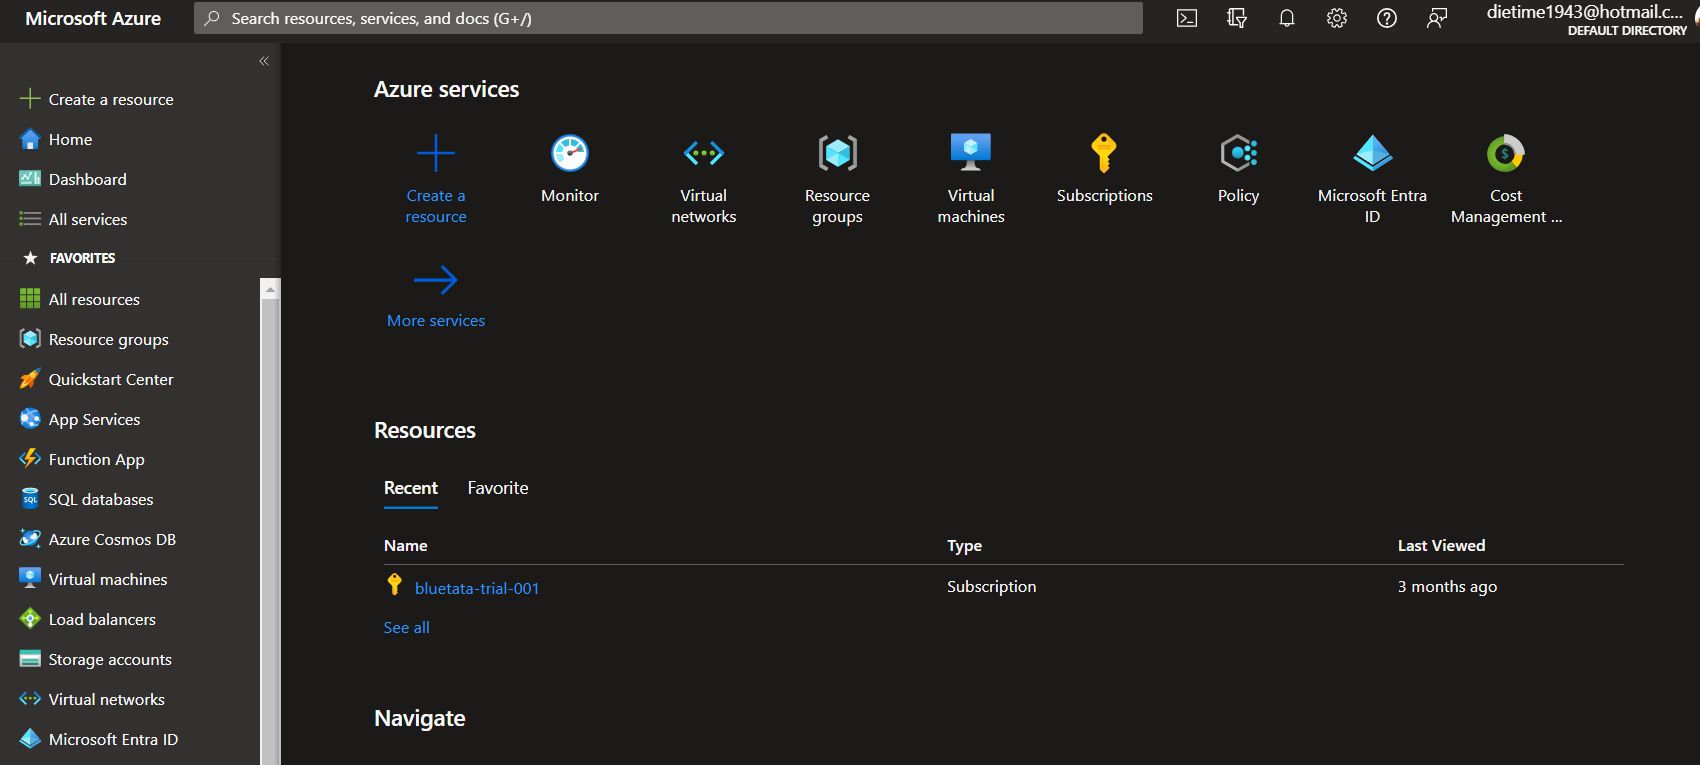Collapse the sidebar with the double chevron
1700x765 pixels.
[264, 61]
